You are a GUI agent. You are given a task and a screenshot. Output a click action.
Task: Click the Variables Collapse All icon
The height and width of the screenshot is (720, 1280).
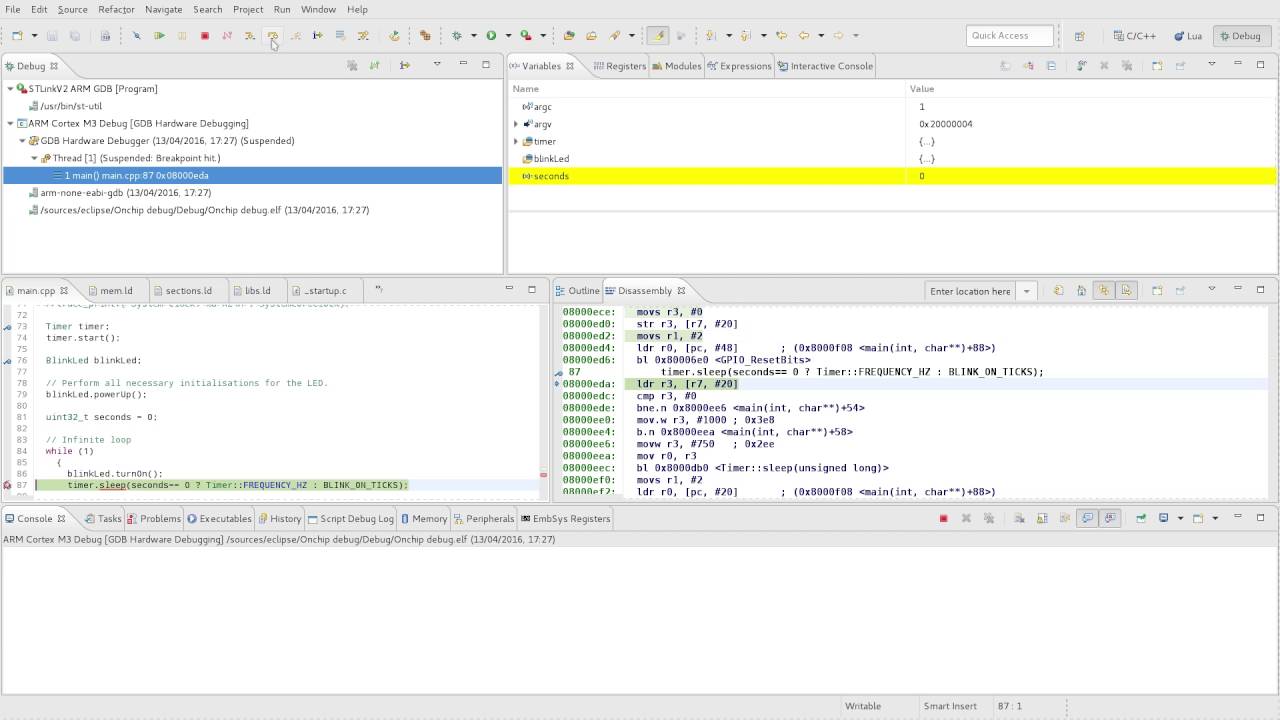pos(1051,66)
